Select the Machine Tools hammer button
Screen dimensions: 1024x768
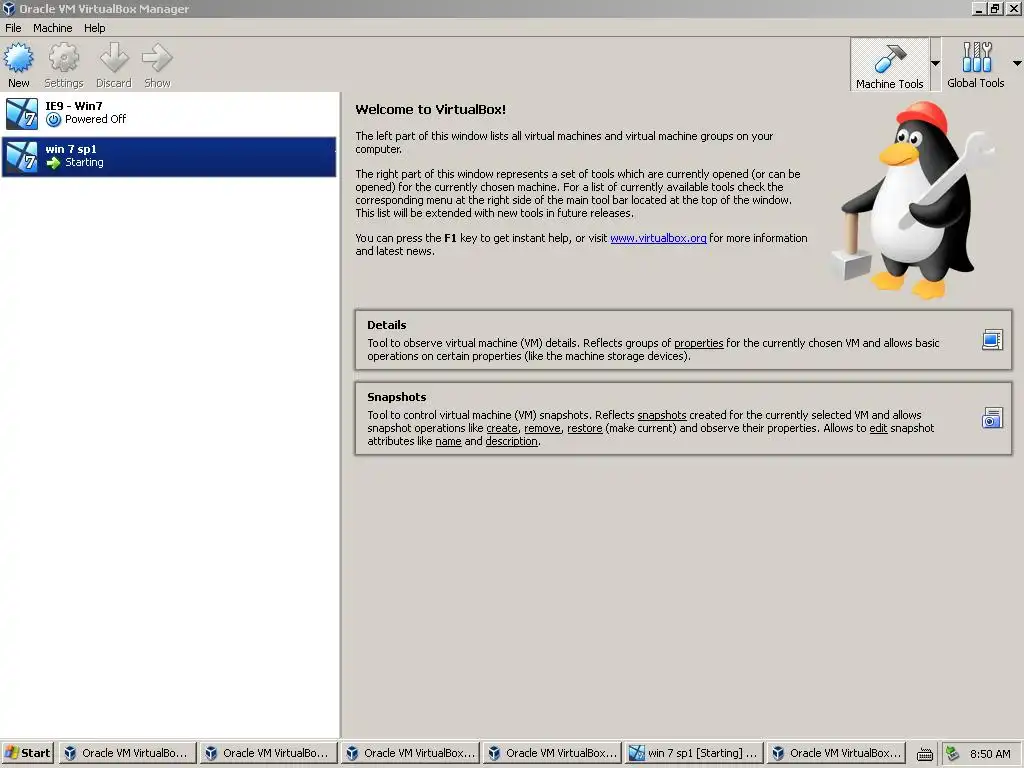click(x=889, y=64)
